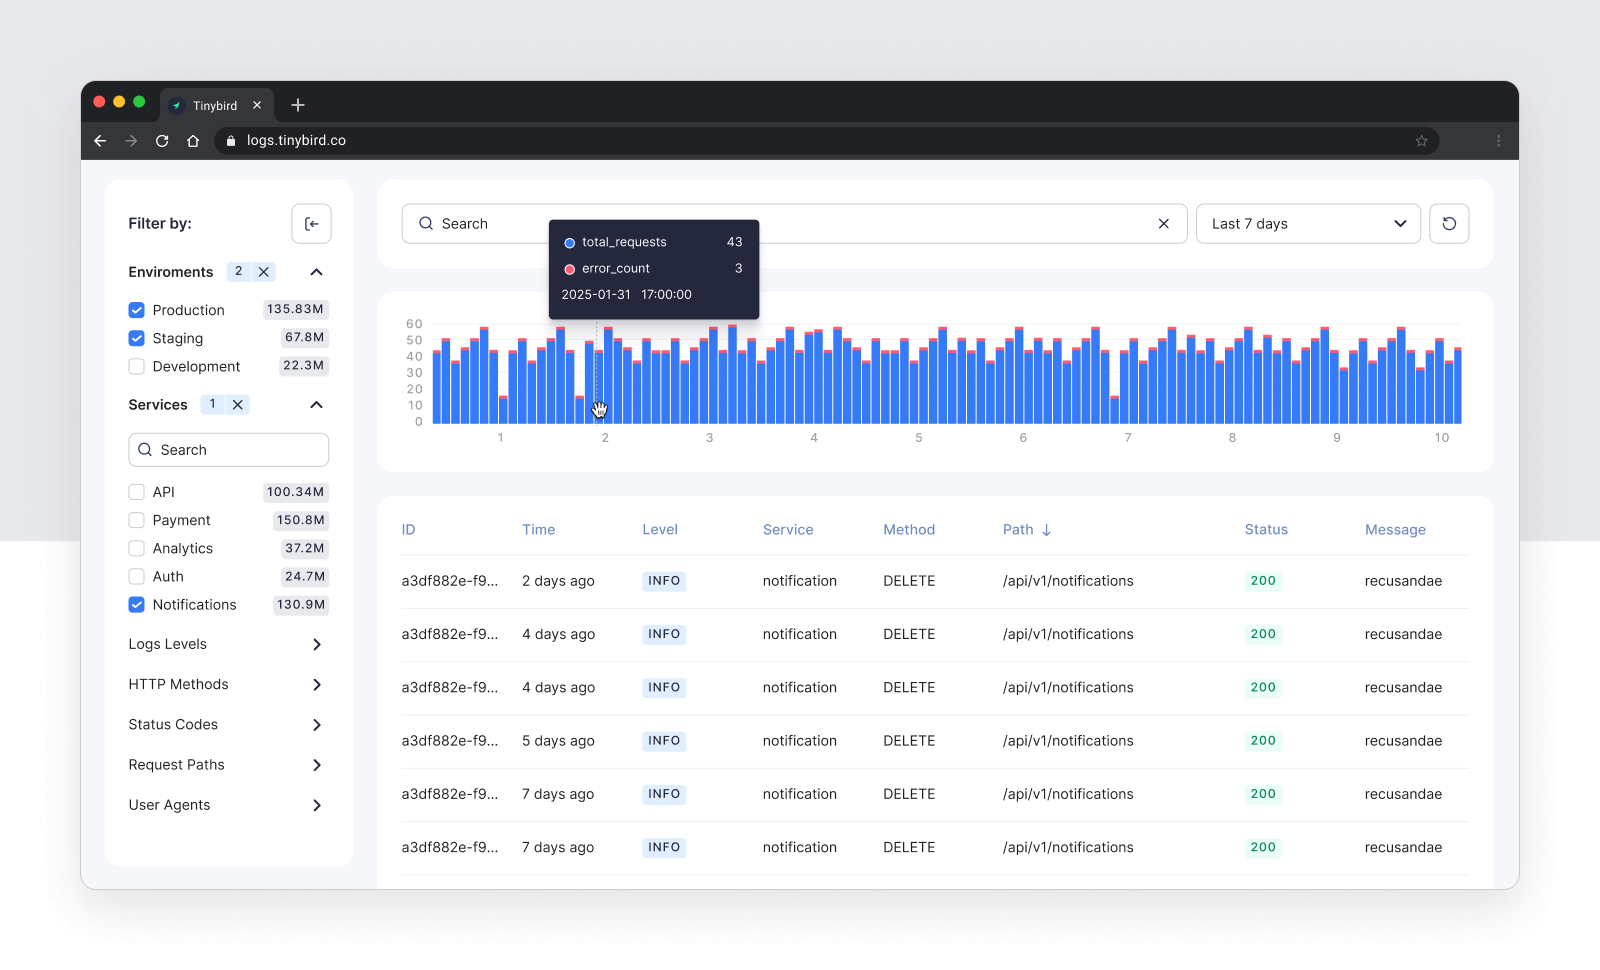Clear the main search field X icon
Screen dimensions: 1600x970
click(1163, 224)
